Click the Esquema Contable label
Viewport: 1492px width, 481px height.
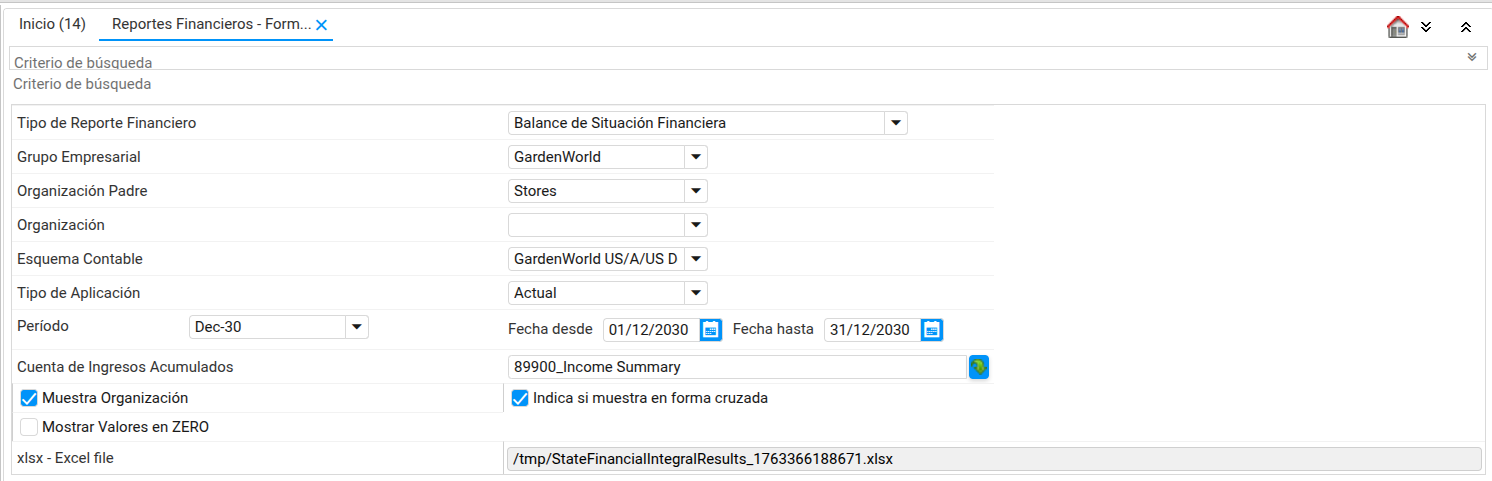tap(80, 259)
